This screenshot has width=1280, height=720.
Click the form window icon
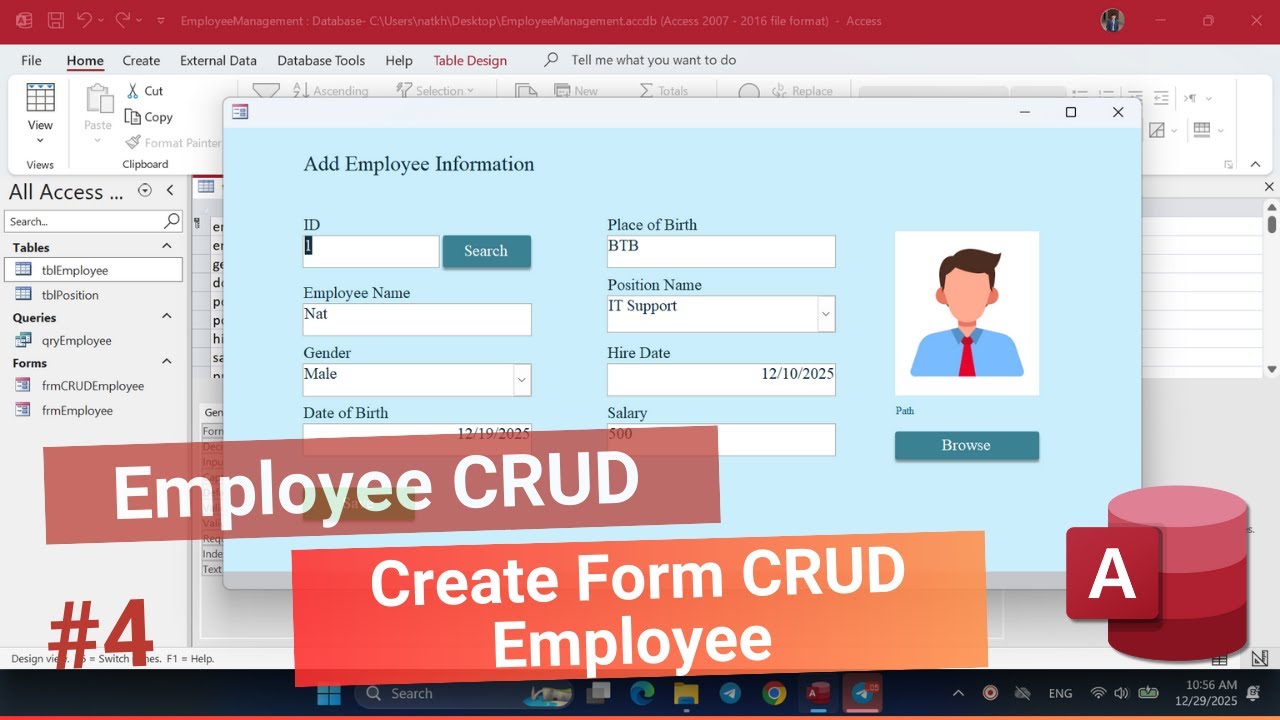240,112
